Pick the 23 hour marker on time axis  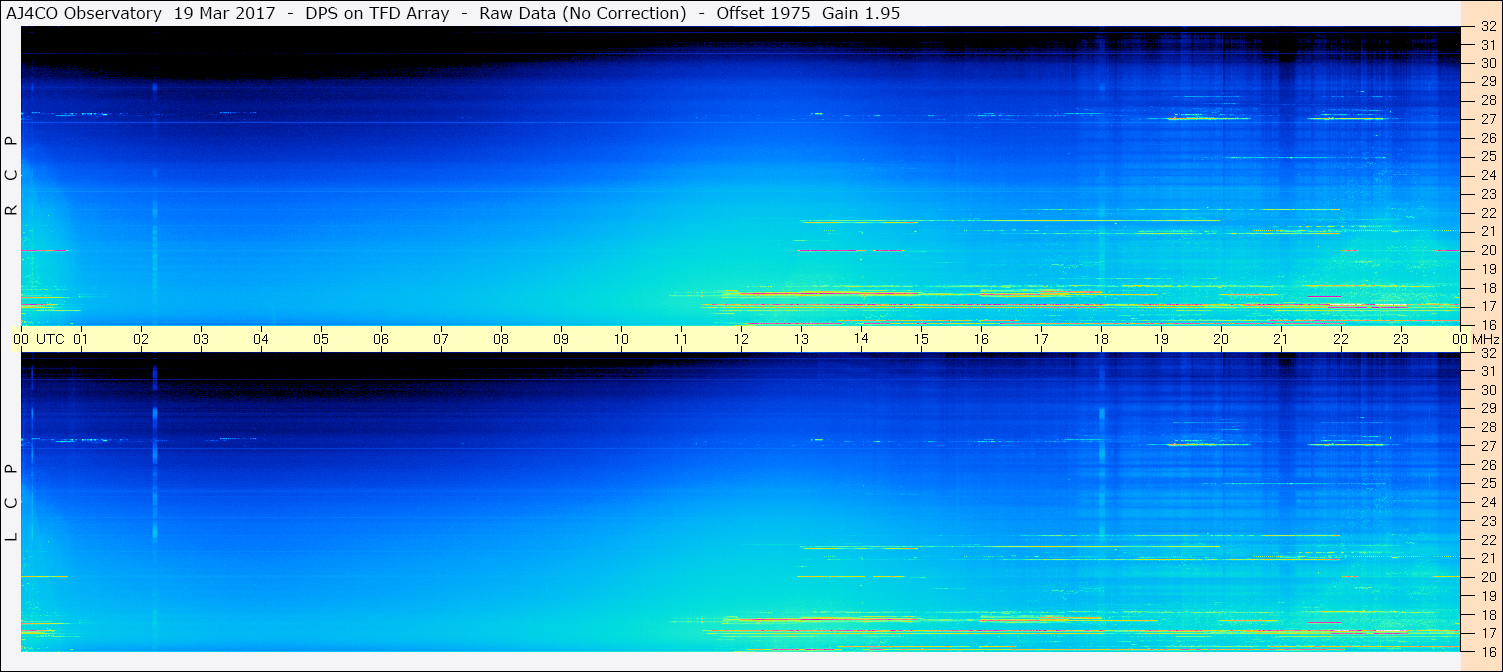[1401, 339]
